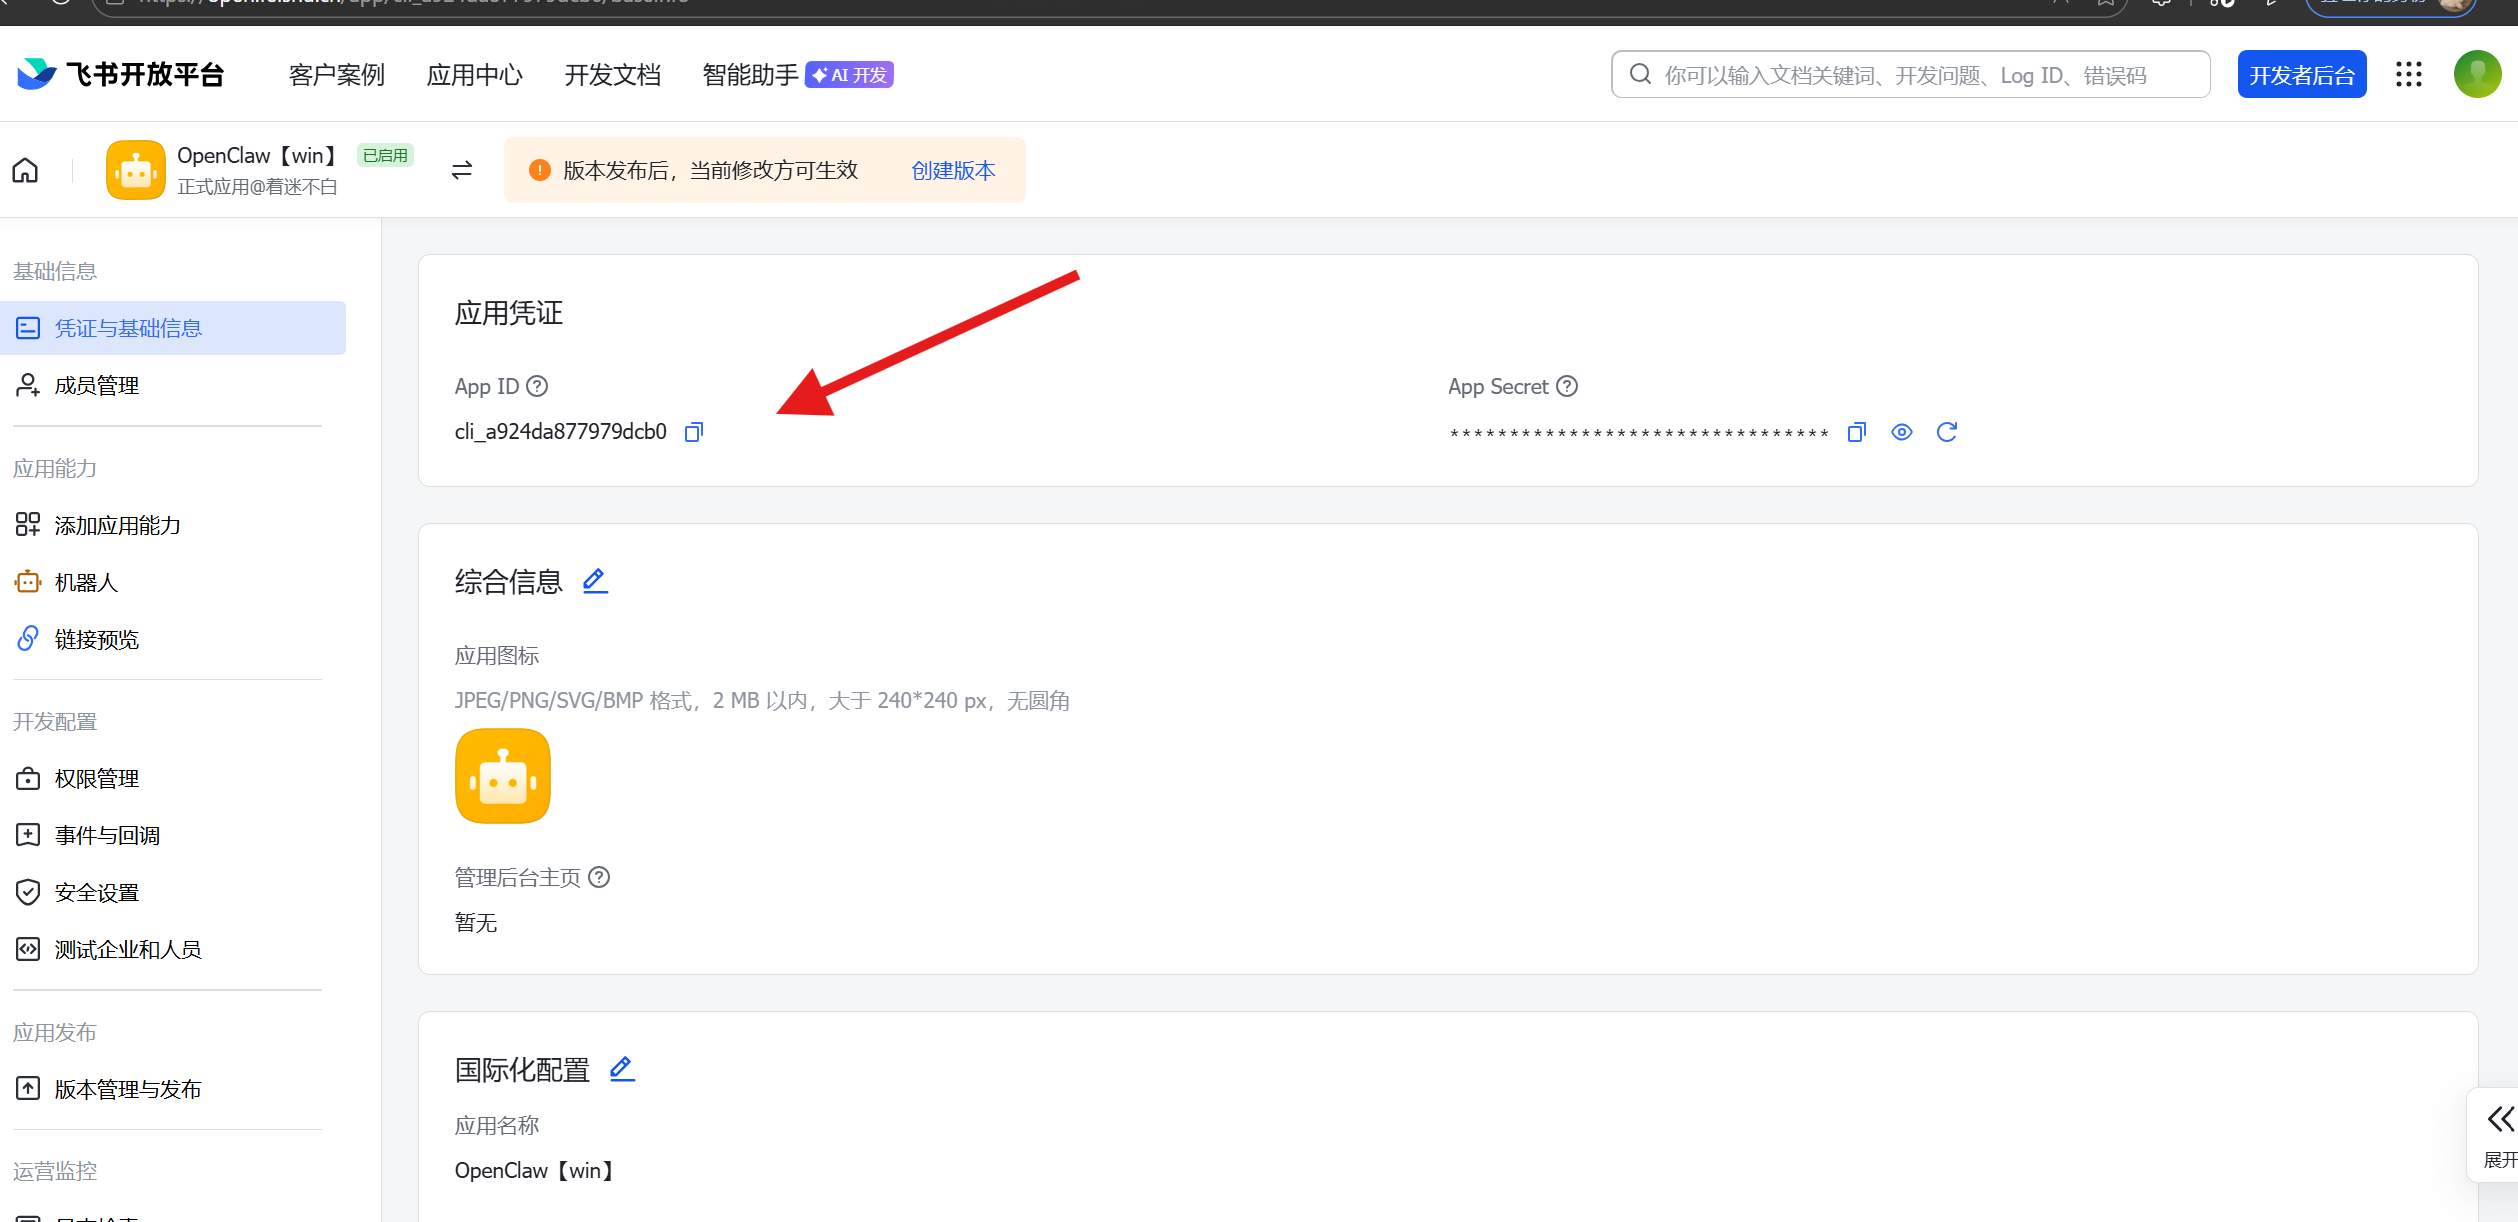The height and width of the screenshot is (1222, 2518).
Task: Open 机器人 in the sidebar
Action: pos(86,583)
